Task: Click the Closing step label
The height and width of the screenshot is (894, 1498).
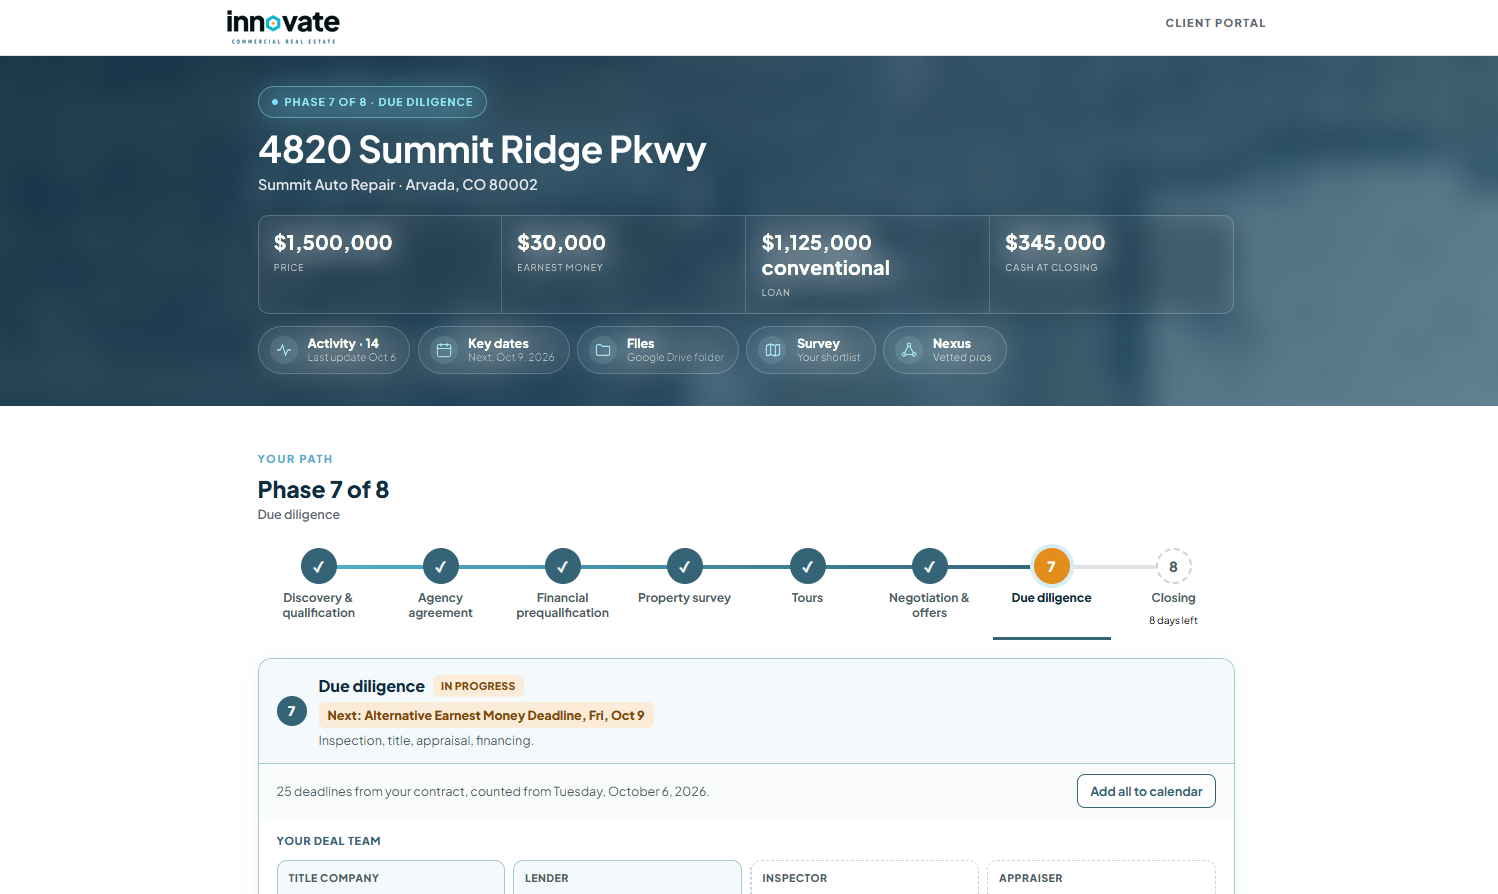Action: pos(1174,598)
